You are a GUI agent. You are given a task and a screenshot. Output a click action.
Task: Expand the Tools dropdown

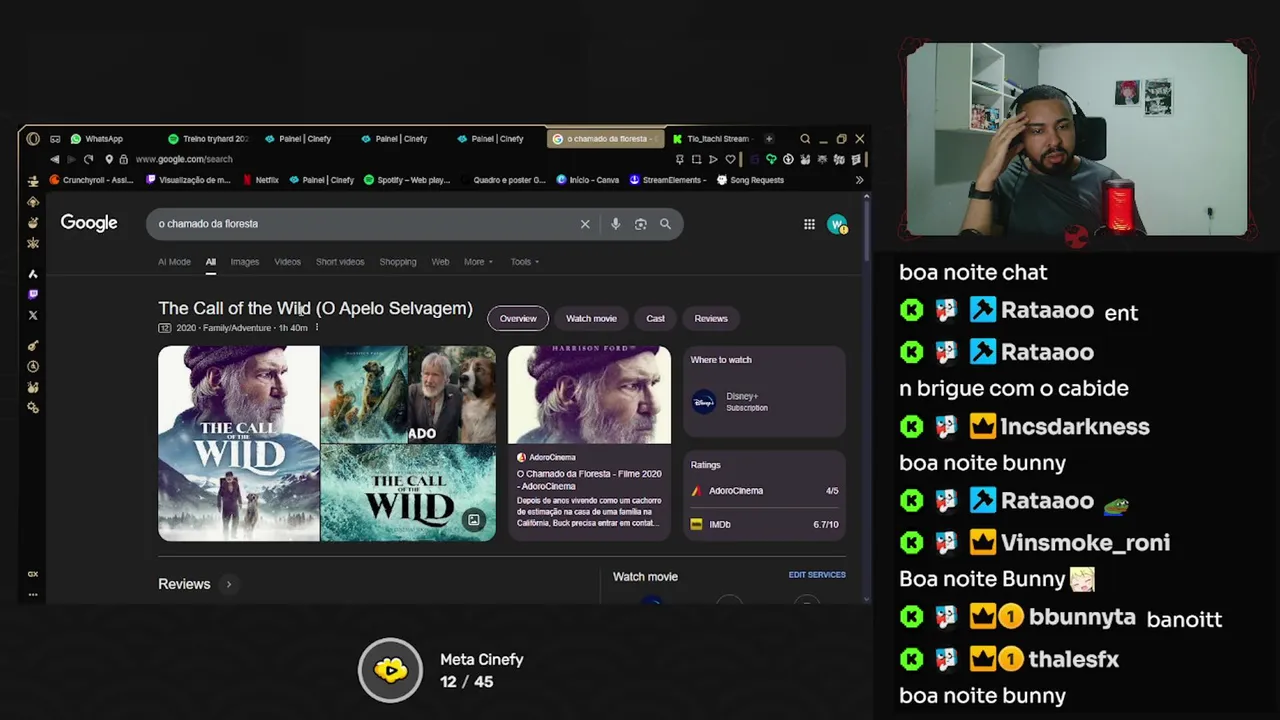525,262
